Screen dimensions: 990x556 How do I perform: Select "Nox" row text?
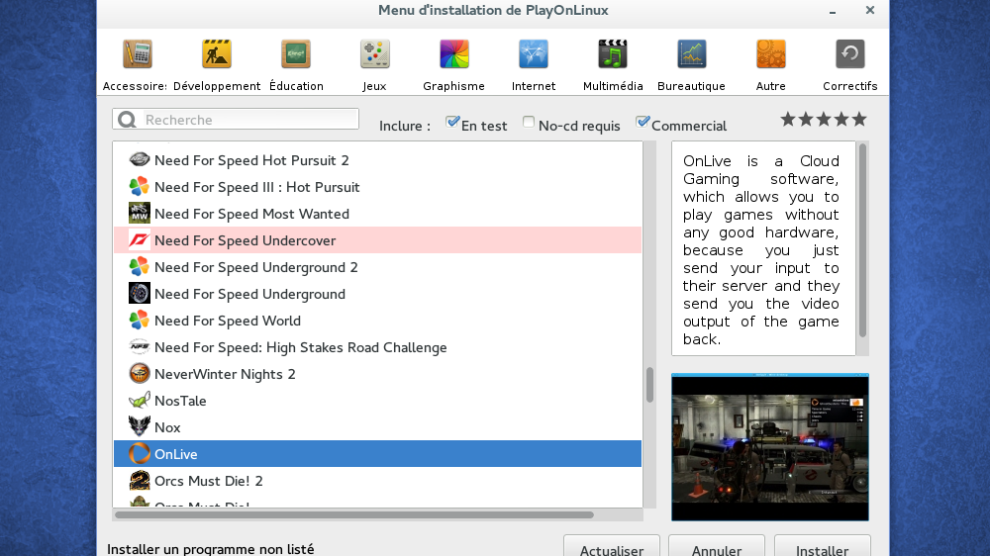tap(167, 428)
